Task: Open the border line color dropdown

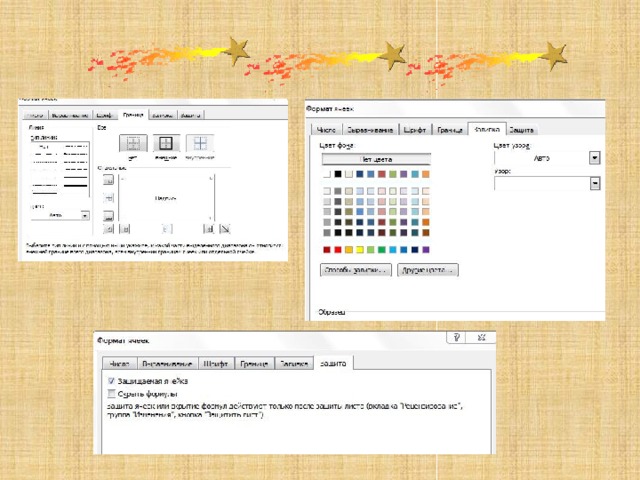Action: (x=83, y=215)
